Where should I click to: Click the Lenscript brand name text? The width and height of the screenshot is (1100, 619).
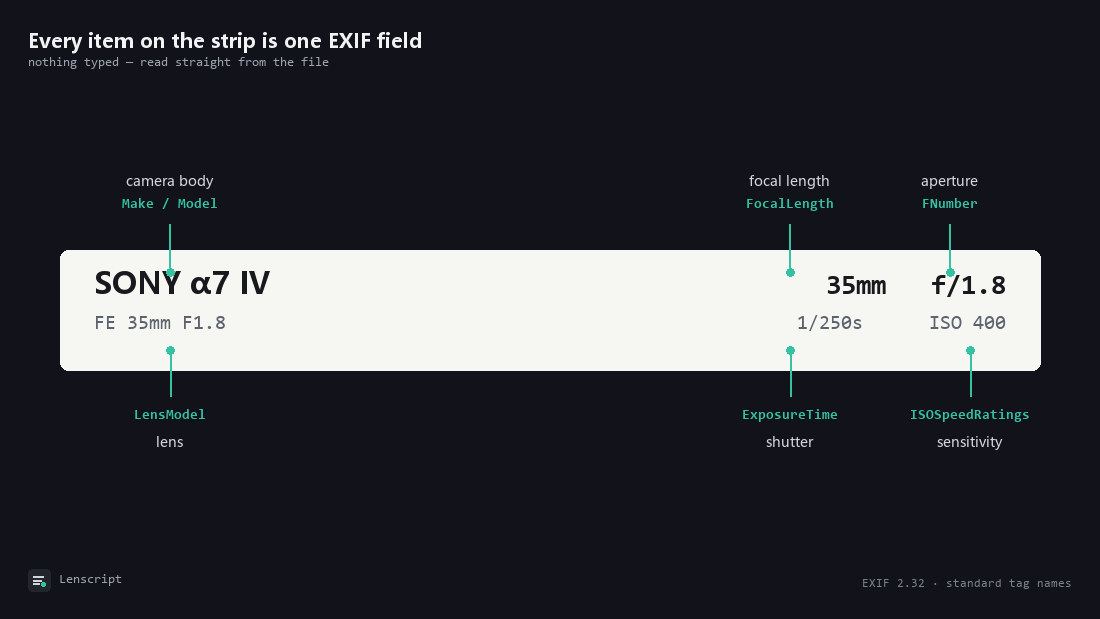coord(90,579)
